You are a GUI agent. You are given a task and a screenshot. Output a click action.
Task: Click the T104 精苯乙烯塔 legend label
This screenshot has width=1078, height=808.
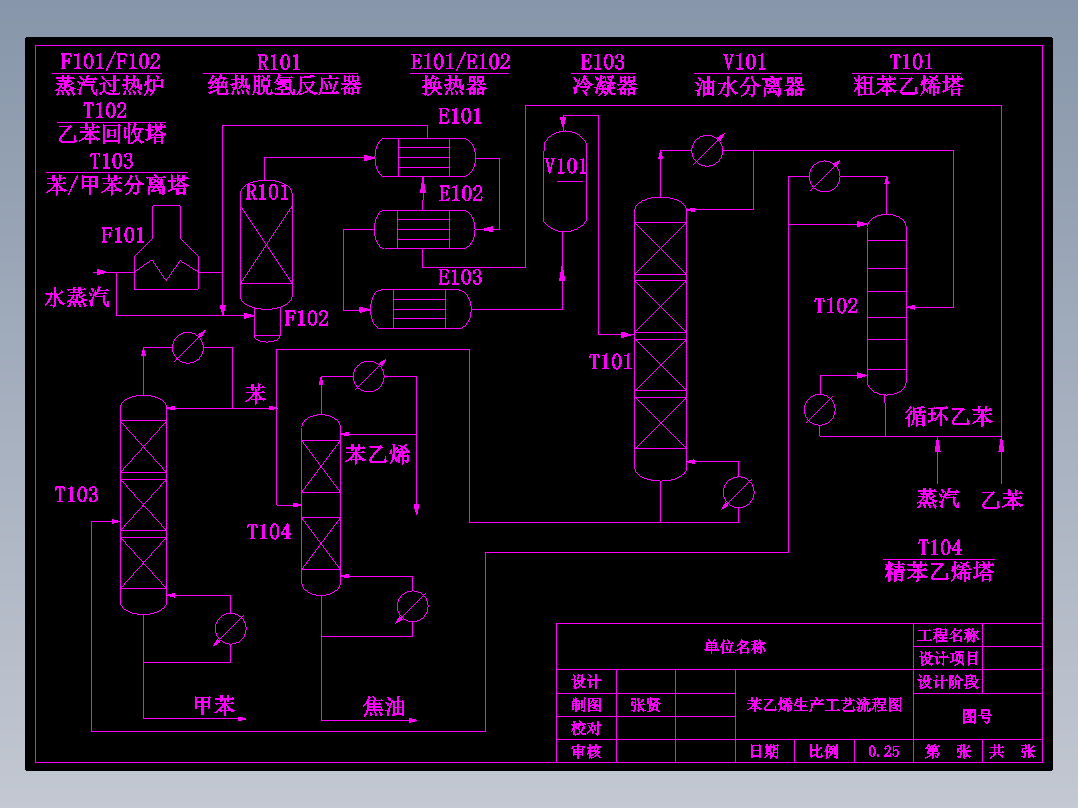939,560
